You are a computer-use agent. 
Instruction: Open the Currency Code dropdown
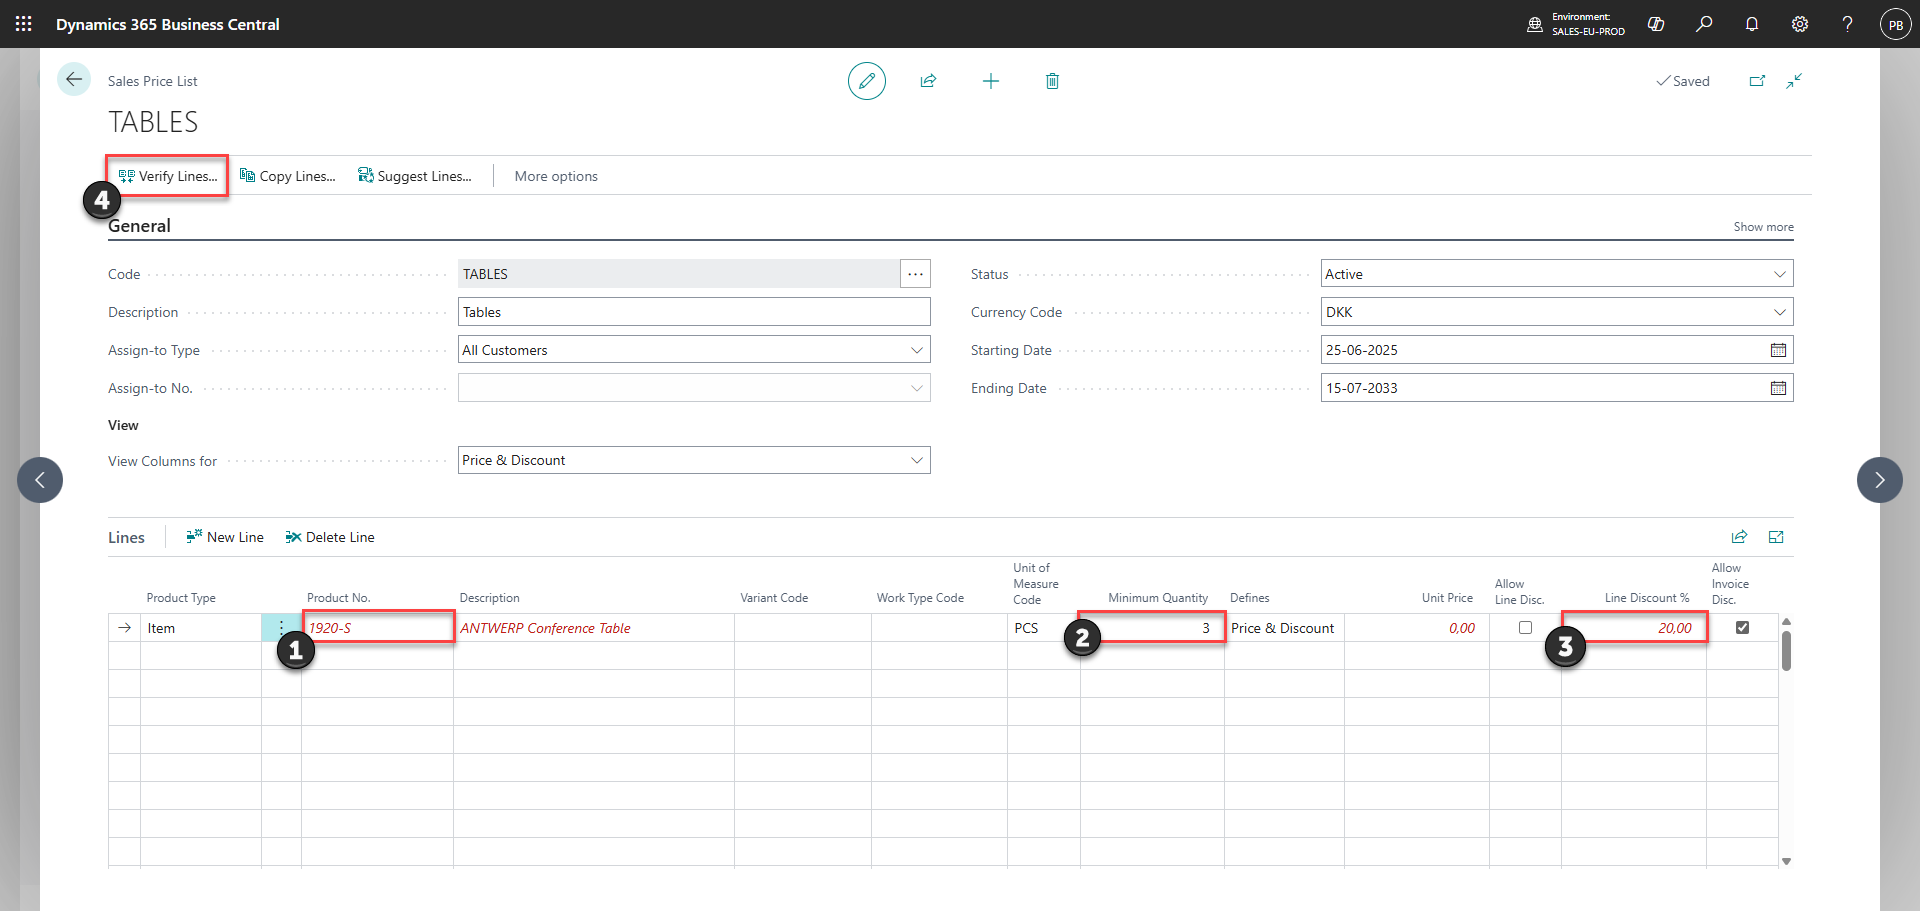click(x=1779, y=312)
